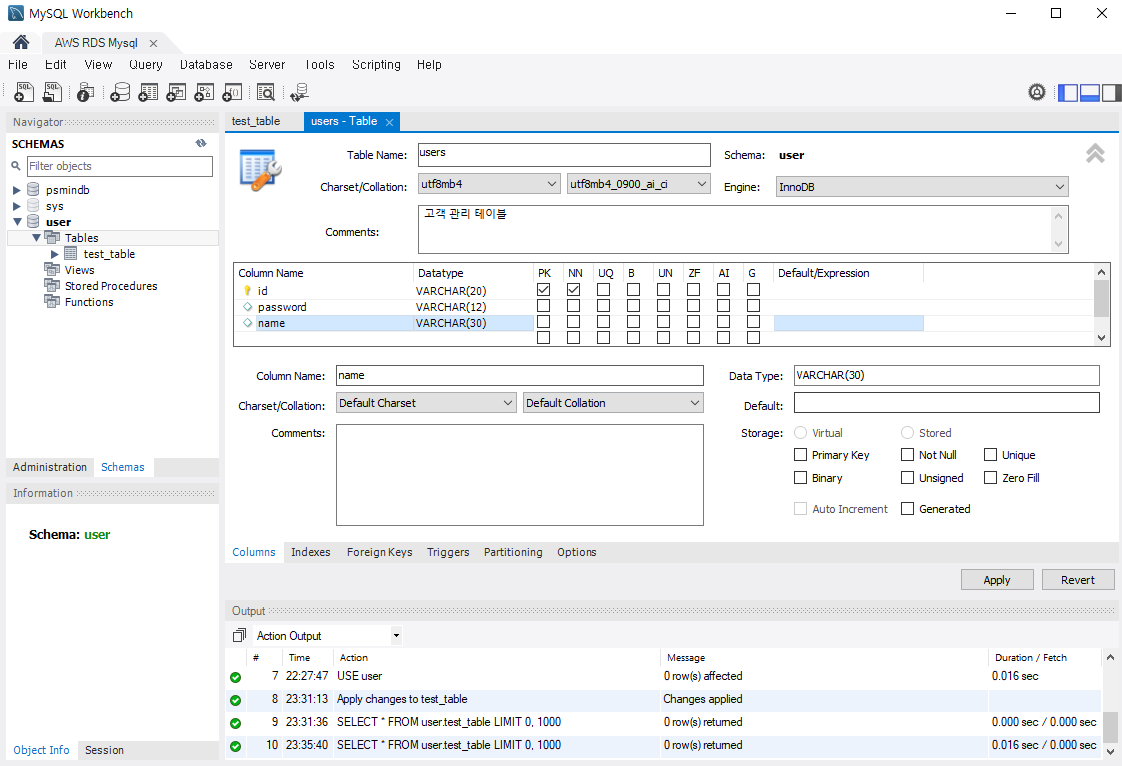
Task: Open the utf8mb4 charset dropdown
Action: click(489, 184)
